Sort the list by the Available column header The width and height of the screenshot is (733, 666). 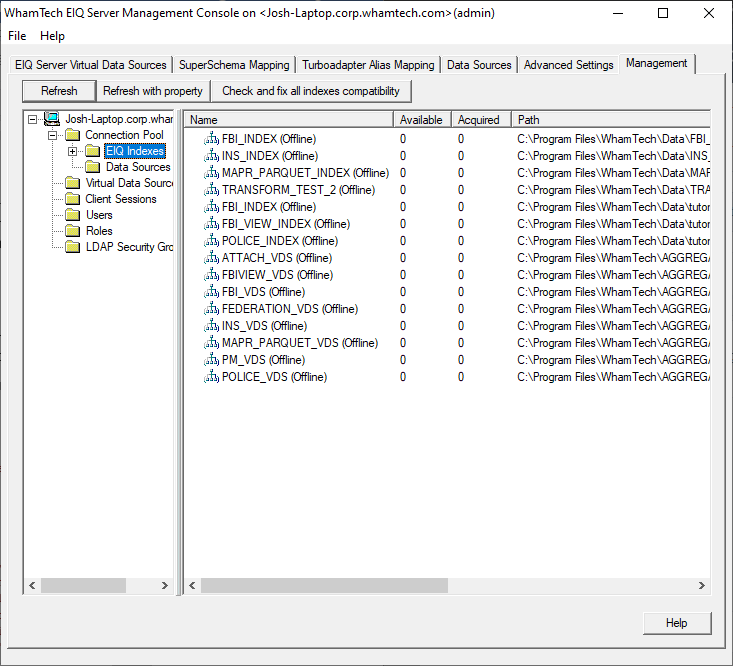pos(421,120)
